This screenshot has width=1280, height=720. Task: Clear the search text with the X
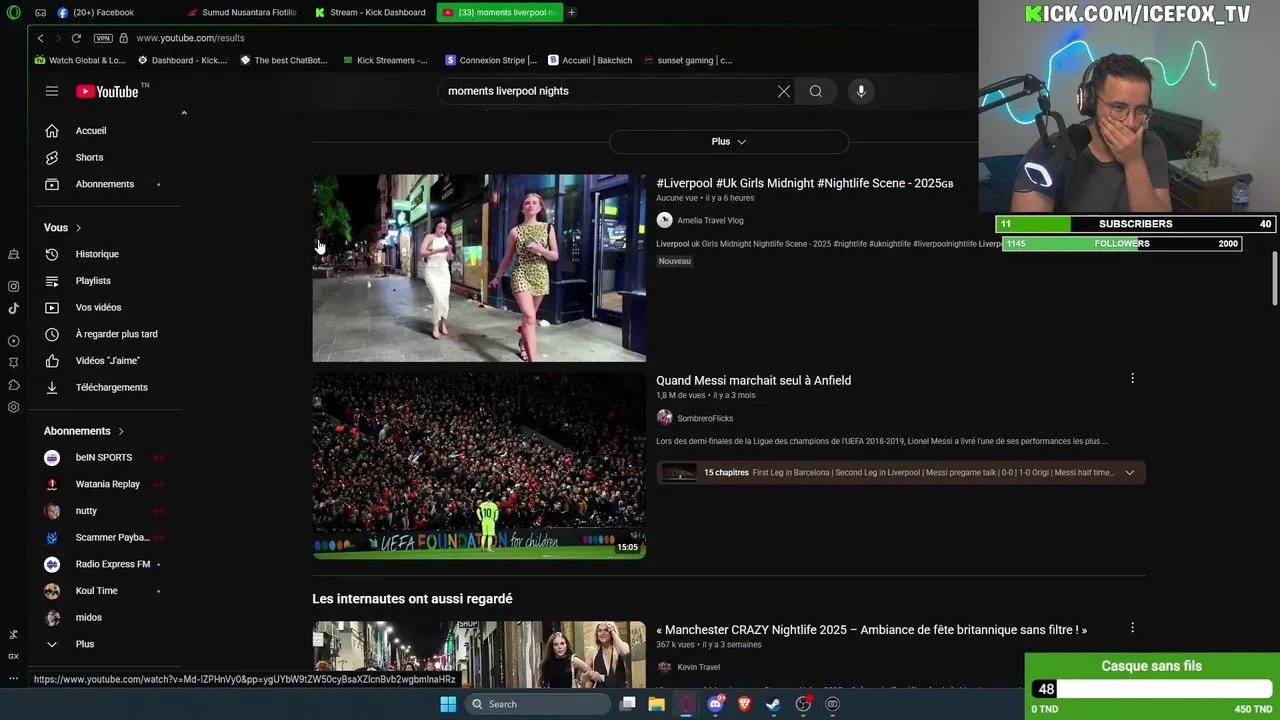(784, 91)
